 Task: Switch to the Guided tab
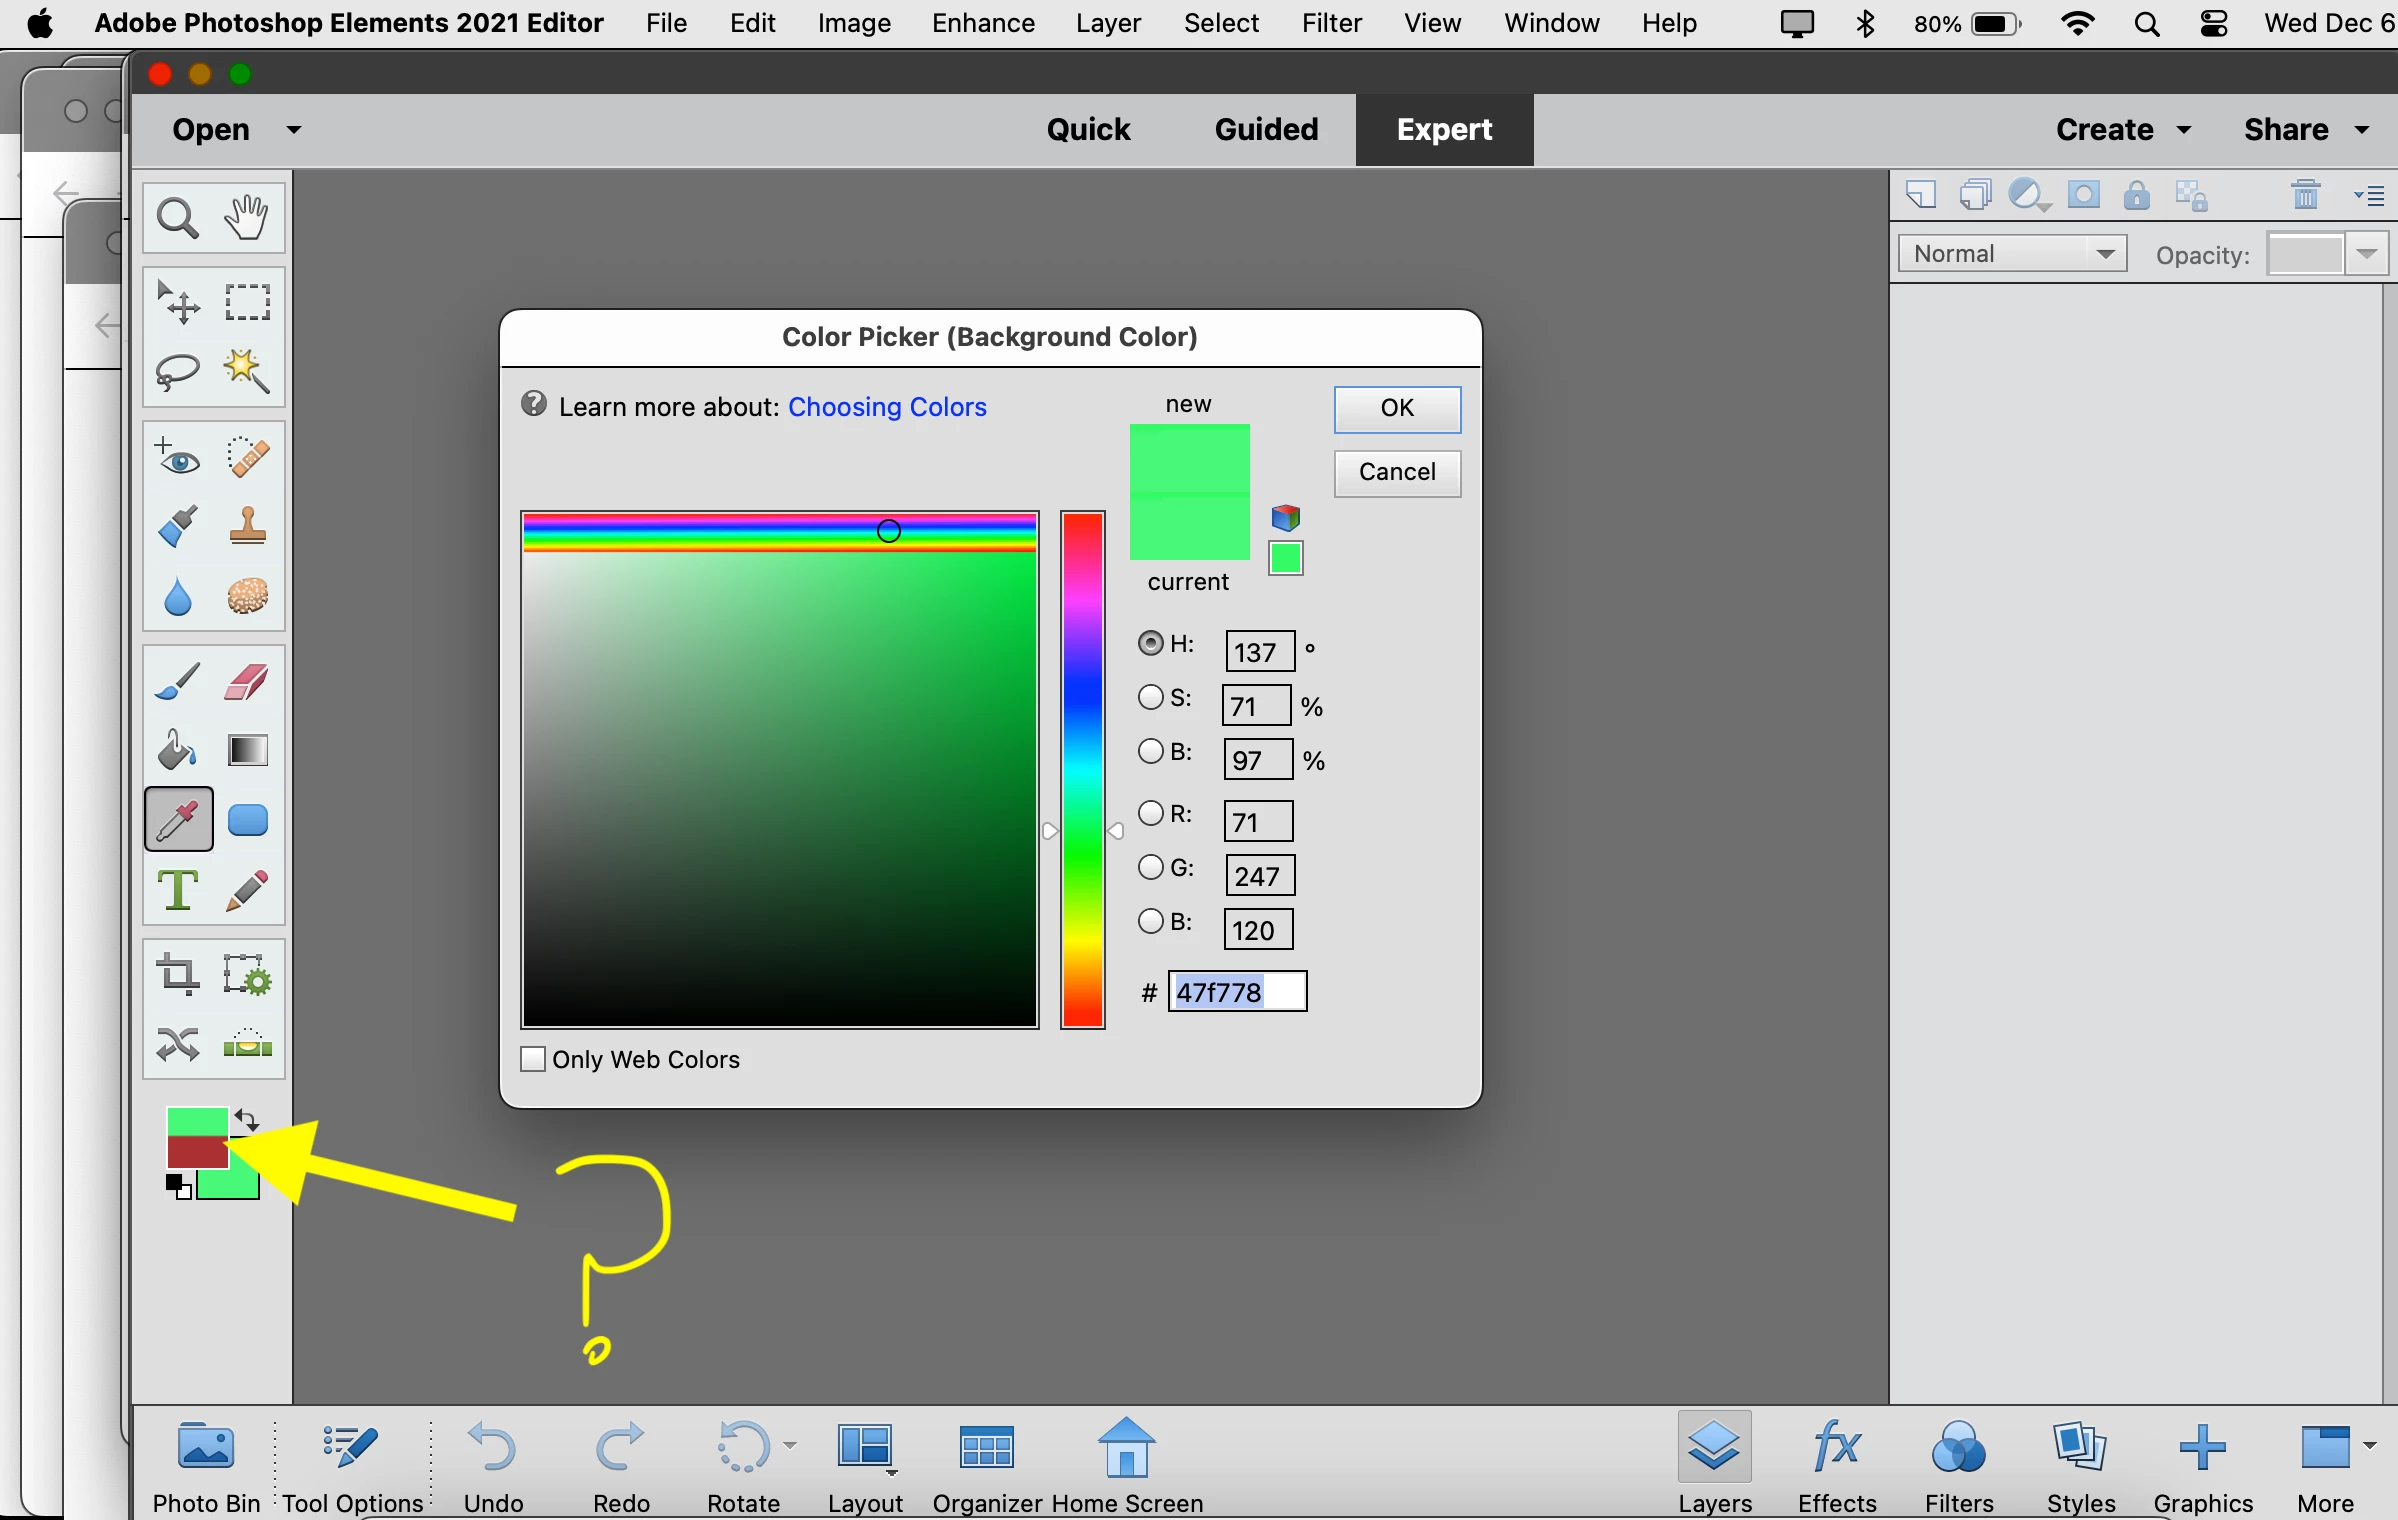1266,130
